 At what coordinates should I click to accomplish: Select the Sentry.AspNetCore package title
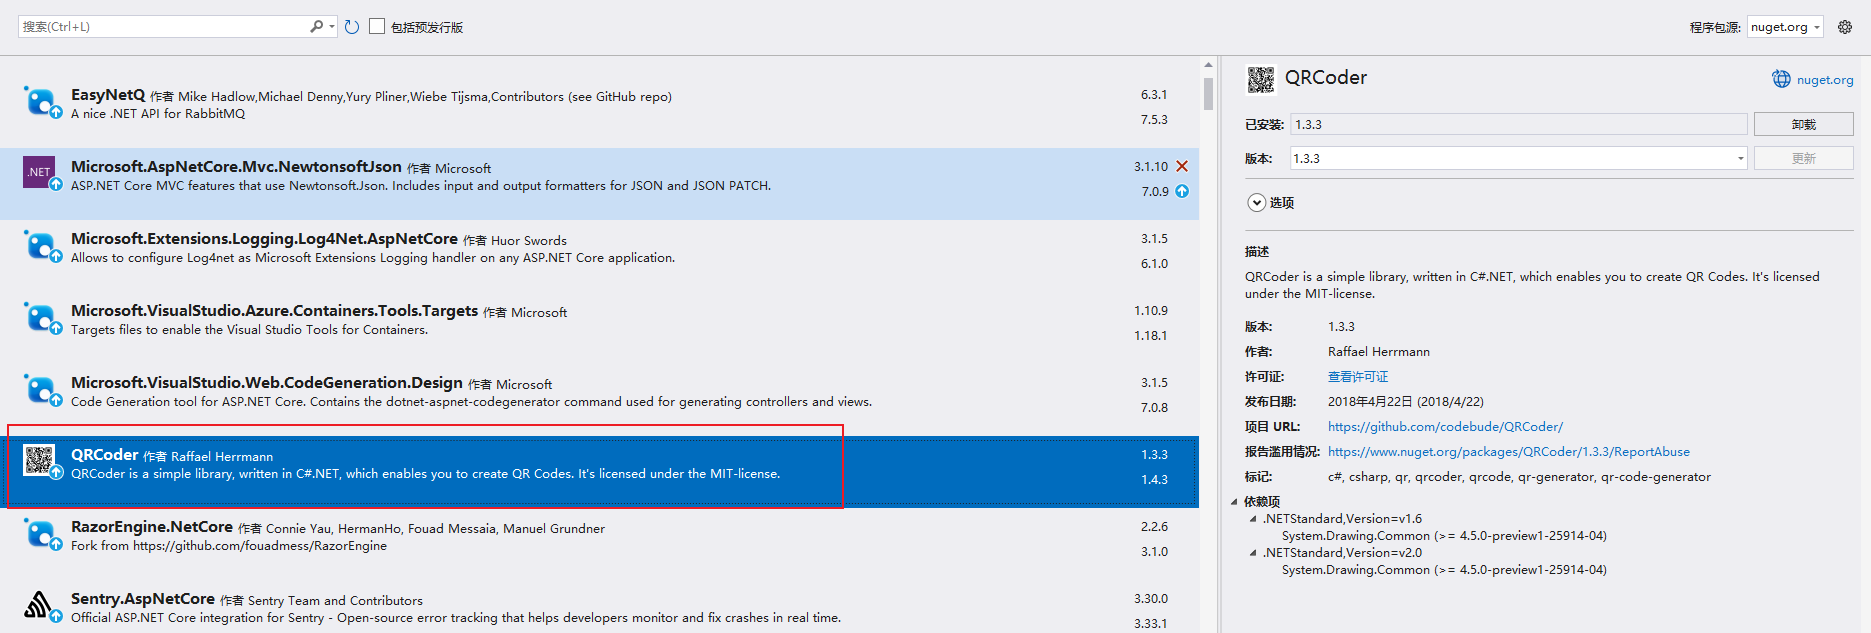point(143,599)
